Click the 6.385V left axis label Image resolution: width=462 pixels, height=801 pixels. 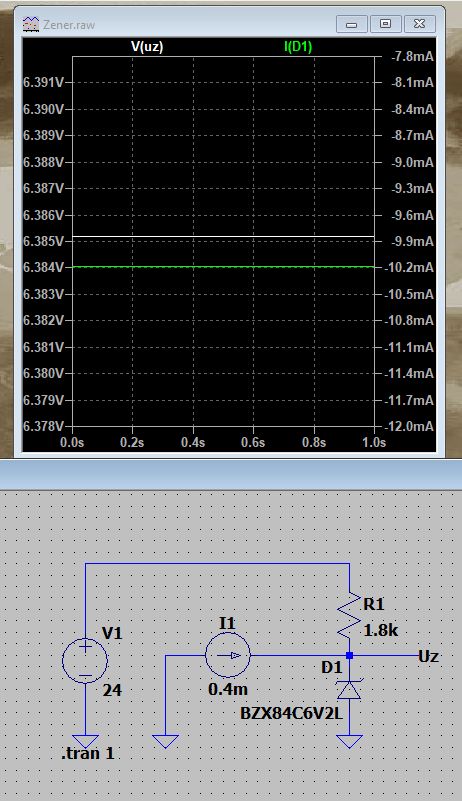[43, 241]
